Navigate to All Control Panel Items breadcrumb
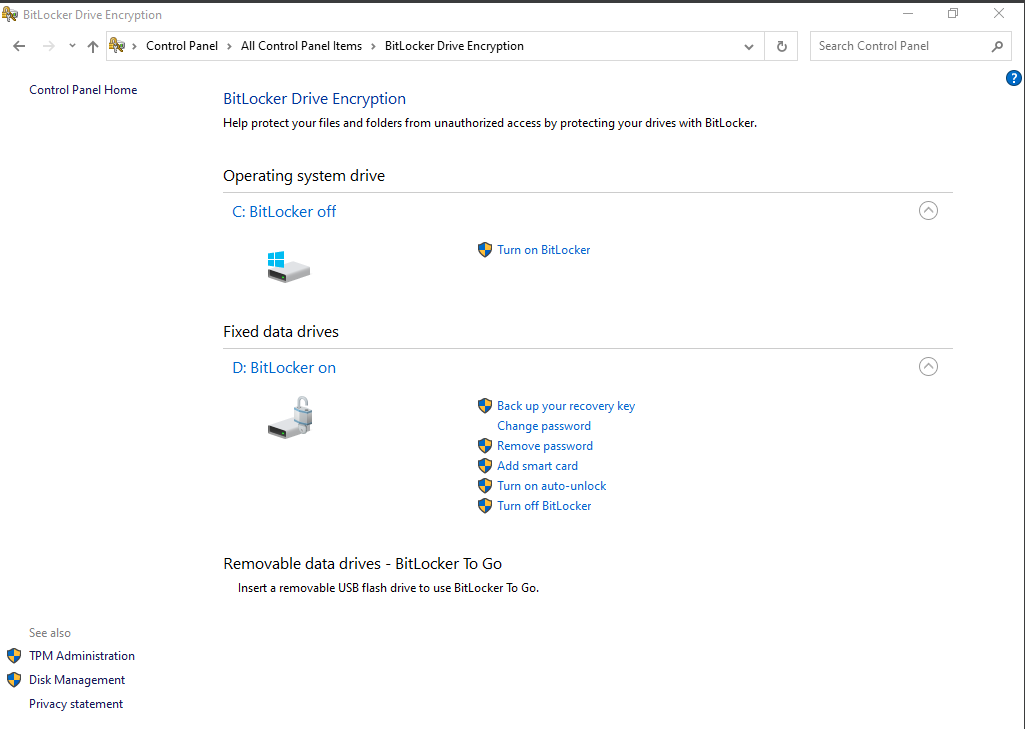 click(x=301, y=46)
